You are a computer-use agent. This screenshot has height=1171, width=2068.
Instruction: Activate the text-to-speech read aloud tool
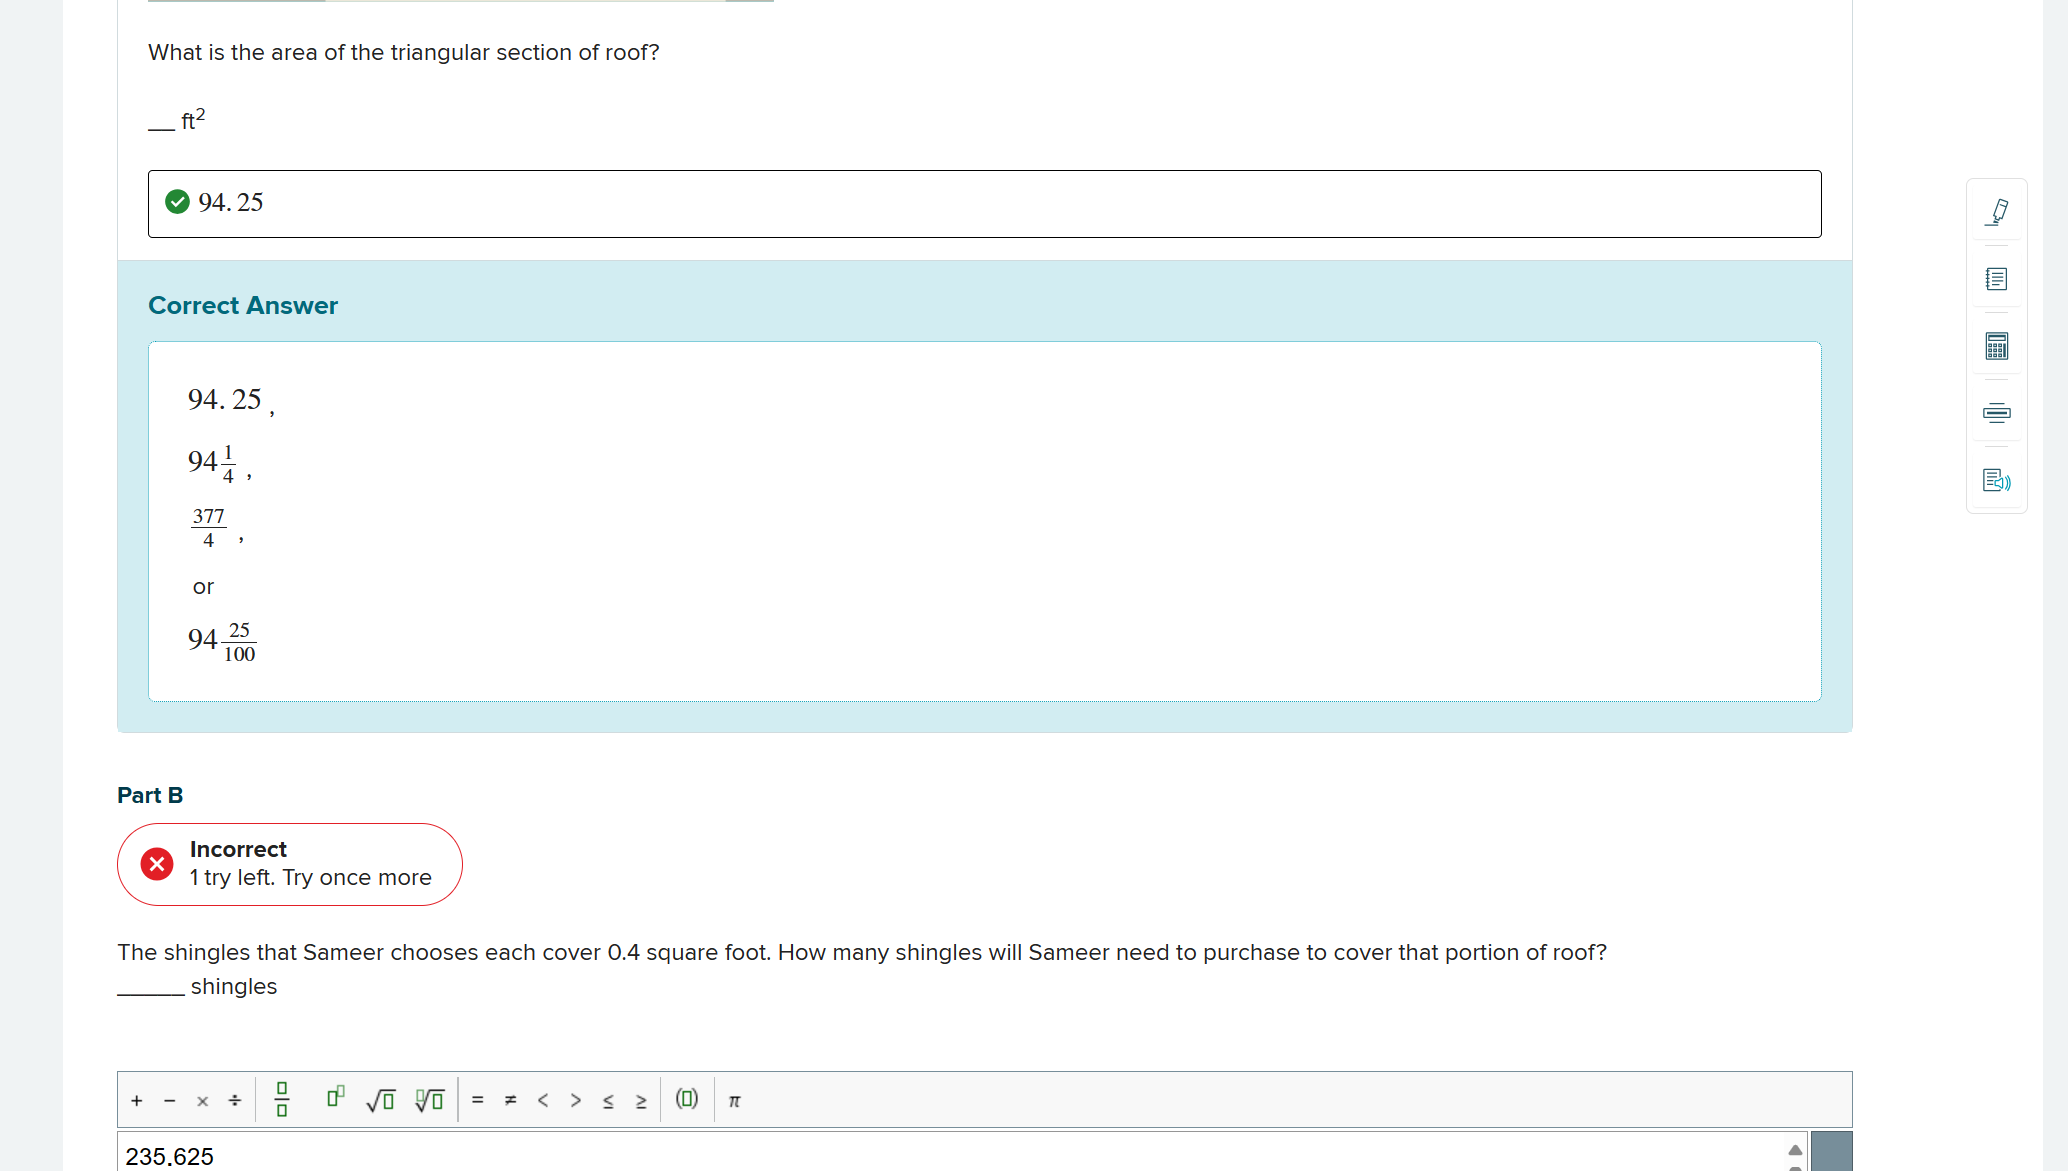[1996, 481]
